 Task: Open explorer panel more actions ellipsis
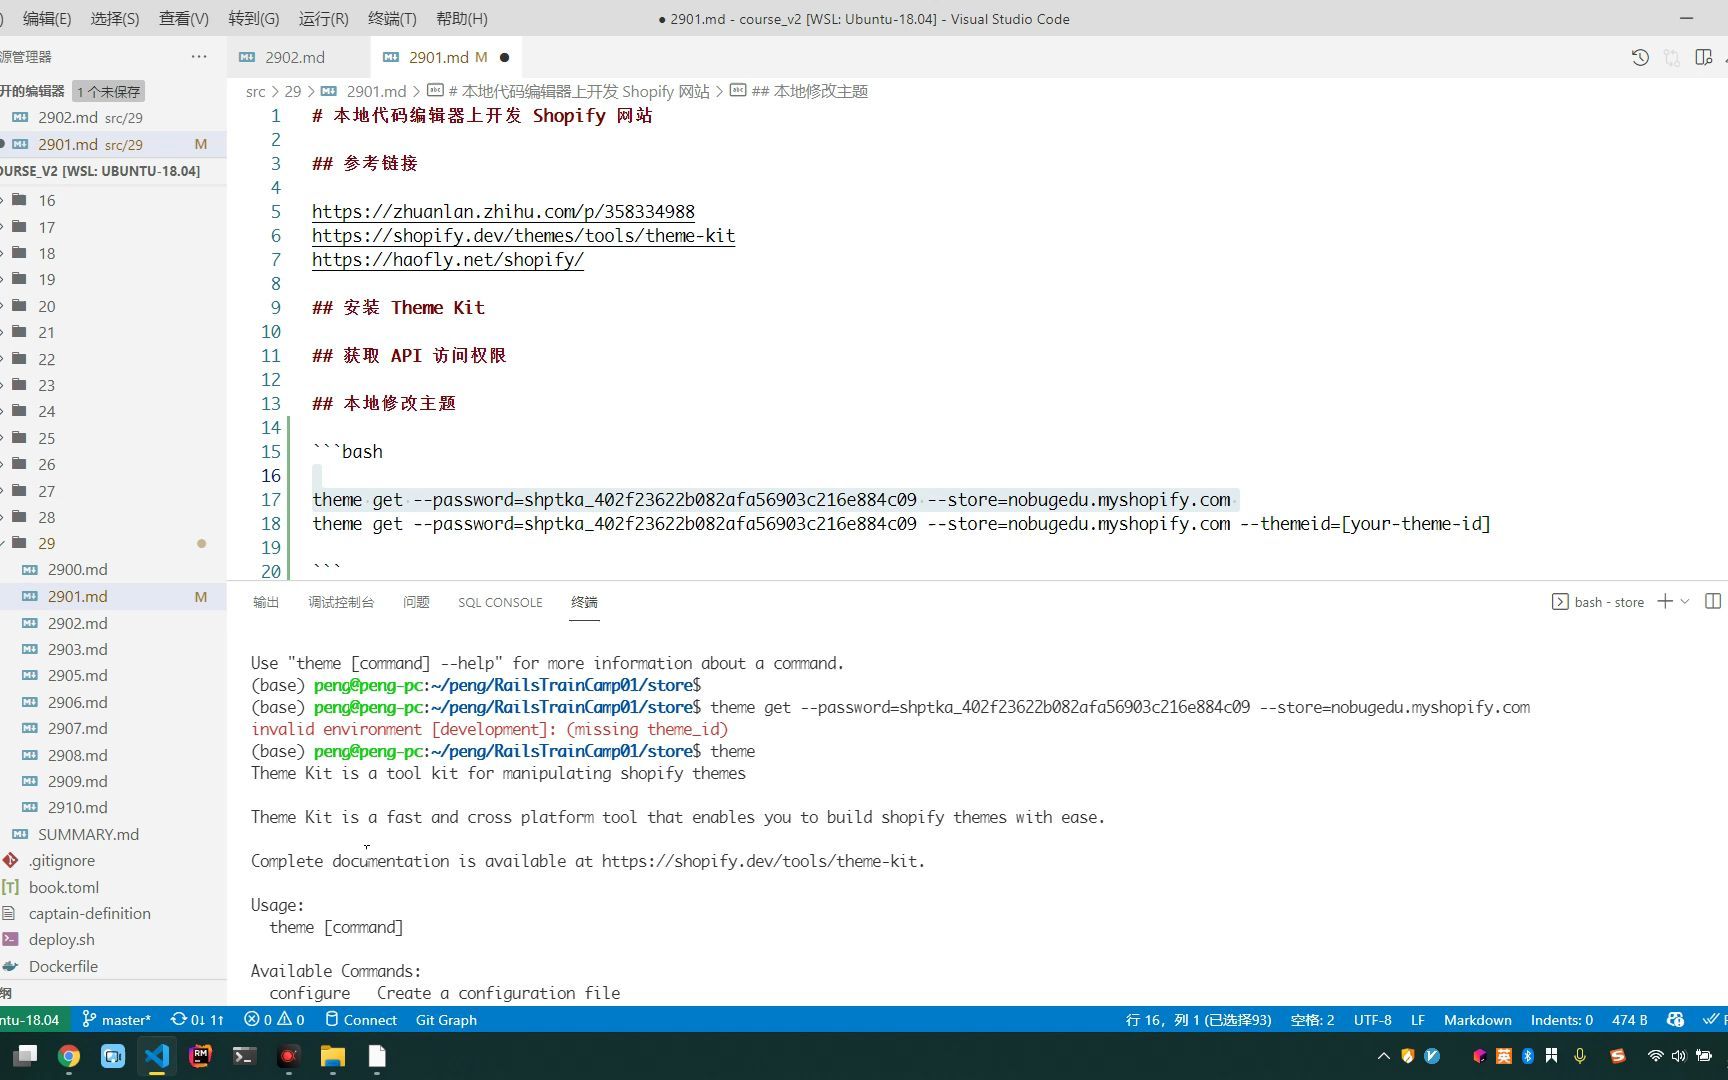point(199,57)
